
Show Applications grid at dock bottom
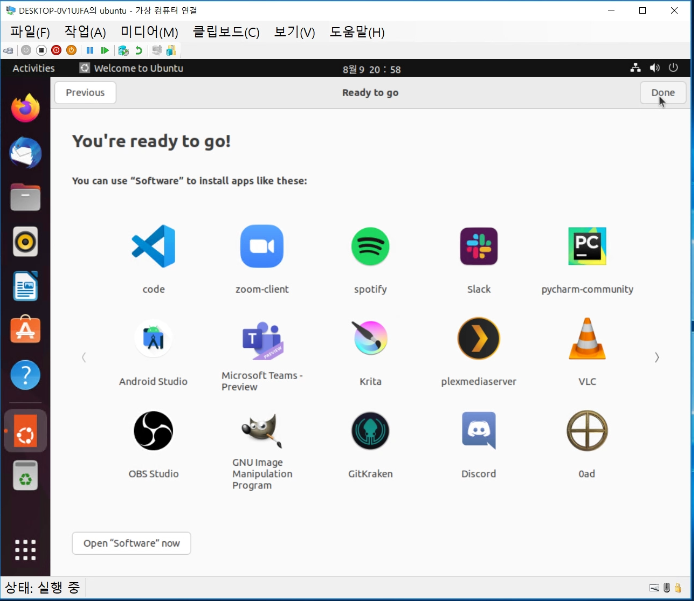click(x=25, y=550)
